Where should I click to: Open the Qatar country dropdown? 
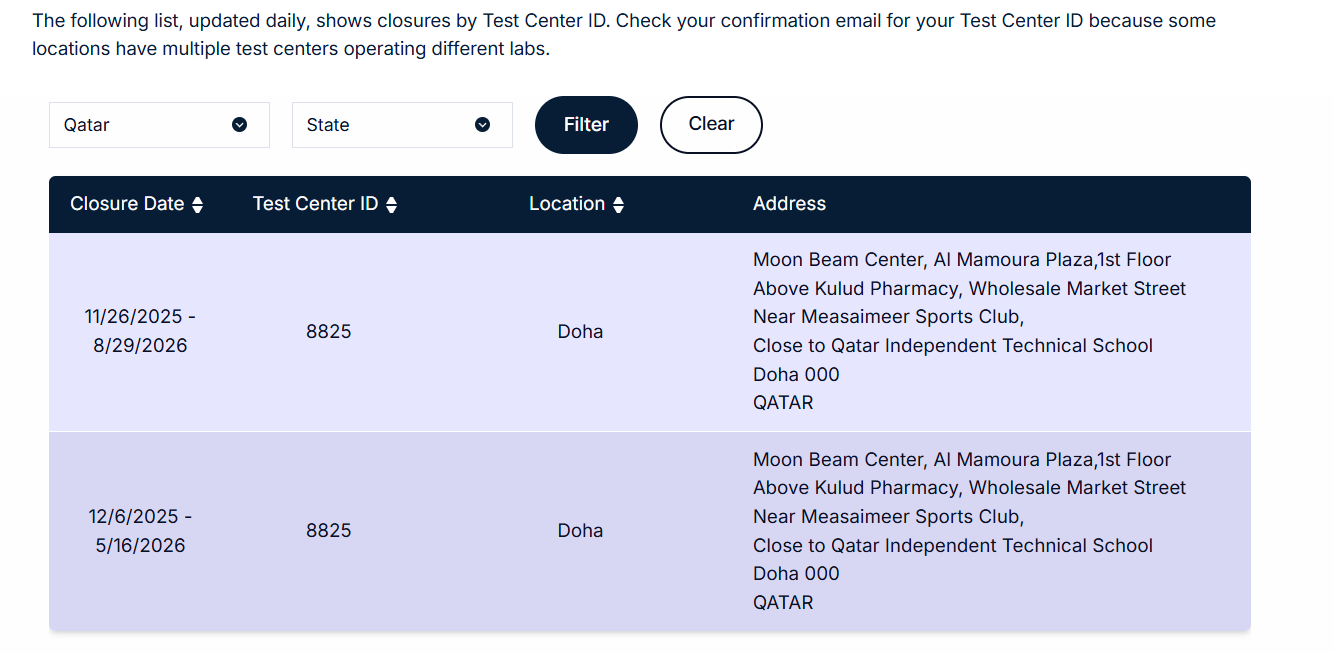click(x=159, y=125)
